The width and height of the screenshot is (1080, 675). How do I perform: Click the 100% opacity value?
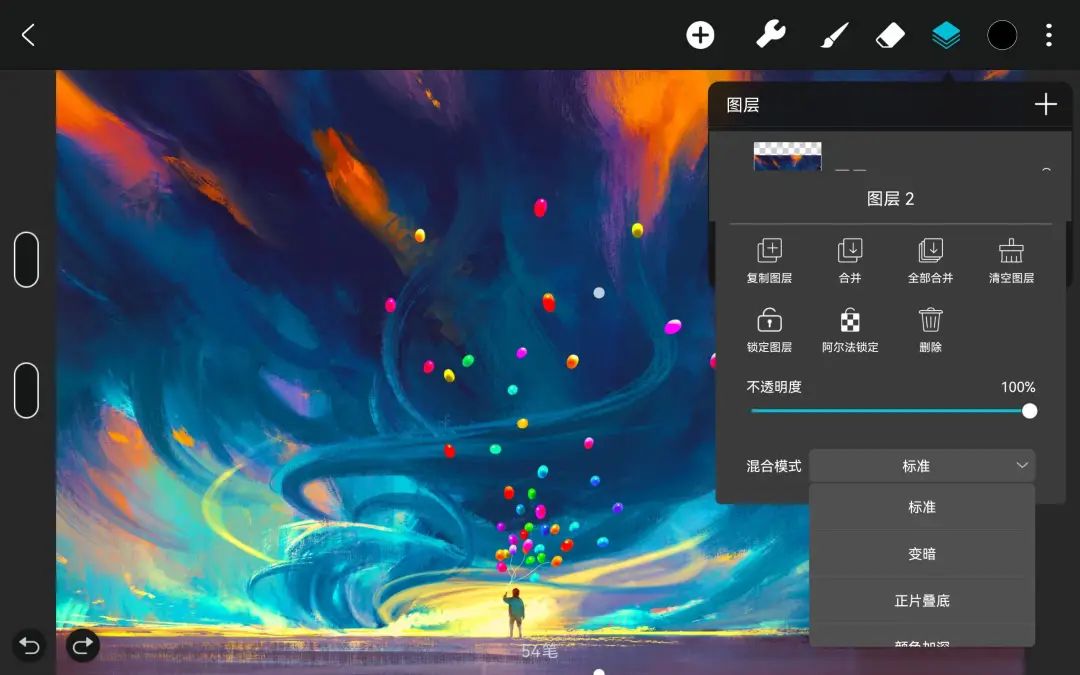pyautogui.click(x=1018, y=387)
